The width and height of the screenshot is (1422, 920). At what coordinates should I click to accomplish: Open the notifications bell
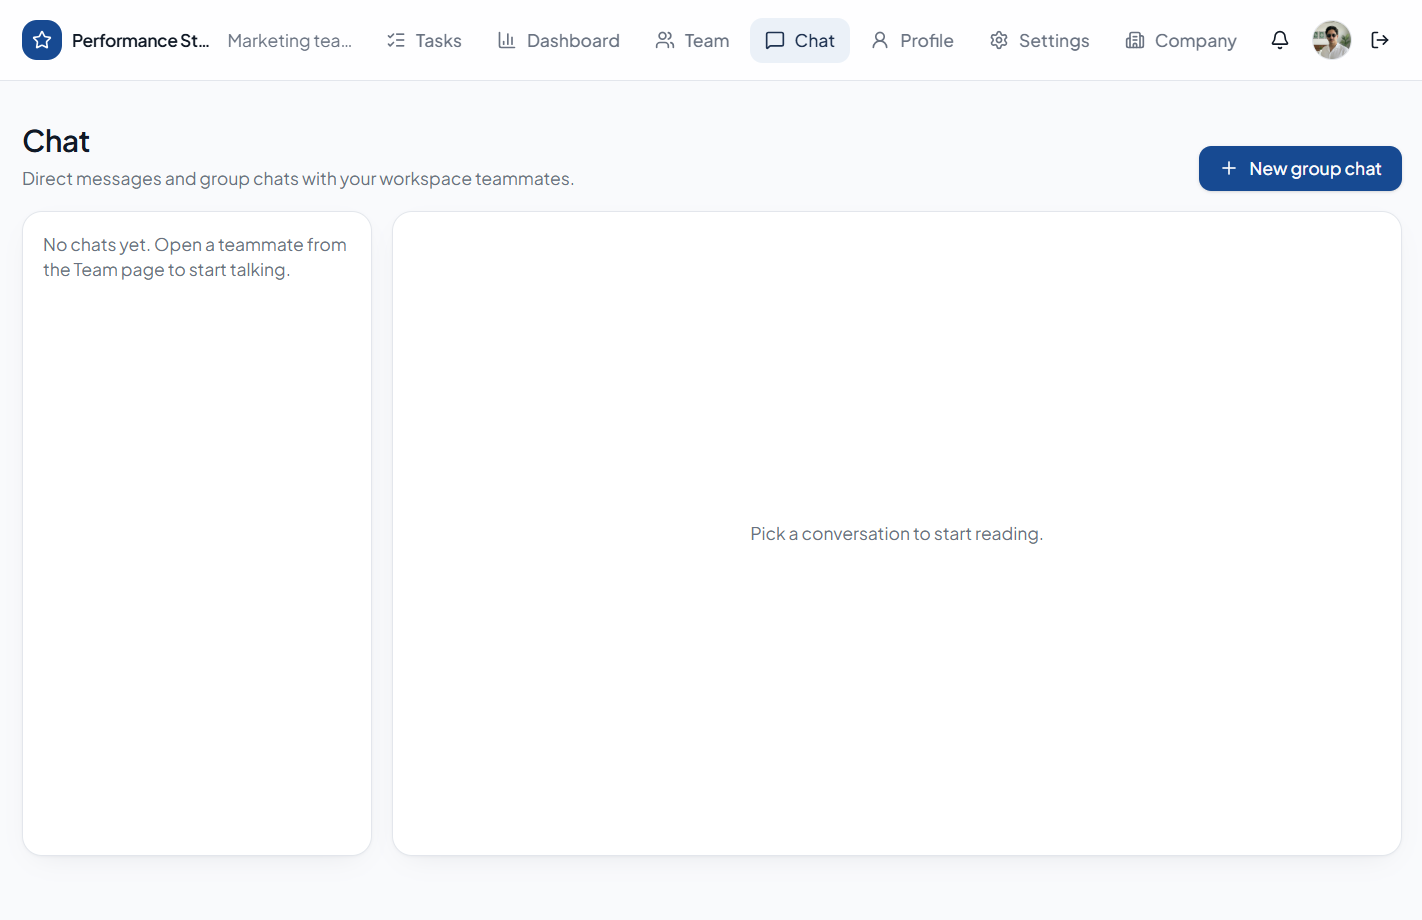point(1280,40)
